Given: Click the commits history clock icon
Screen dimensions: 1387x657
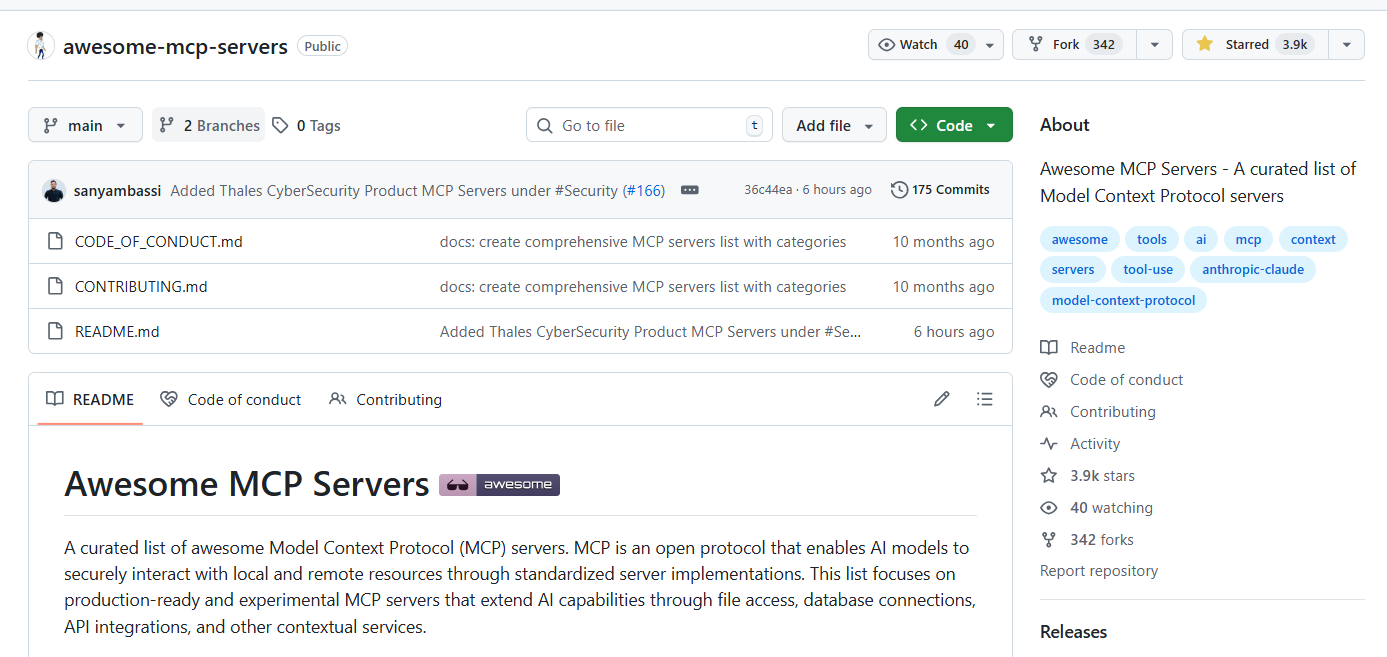Looking at the screenshot, I should click(x=899, y=190).
